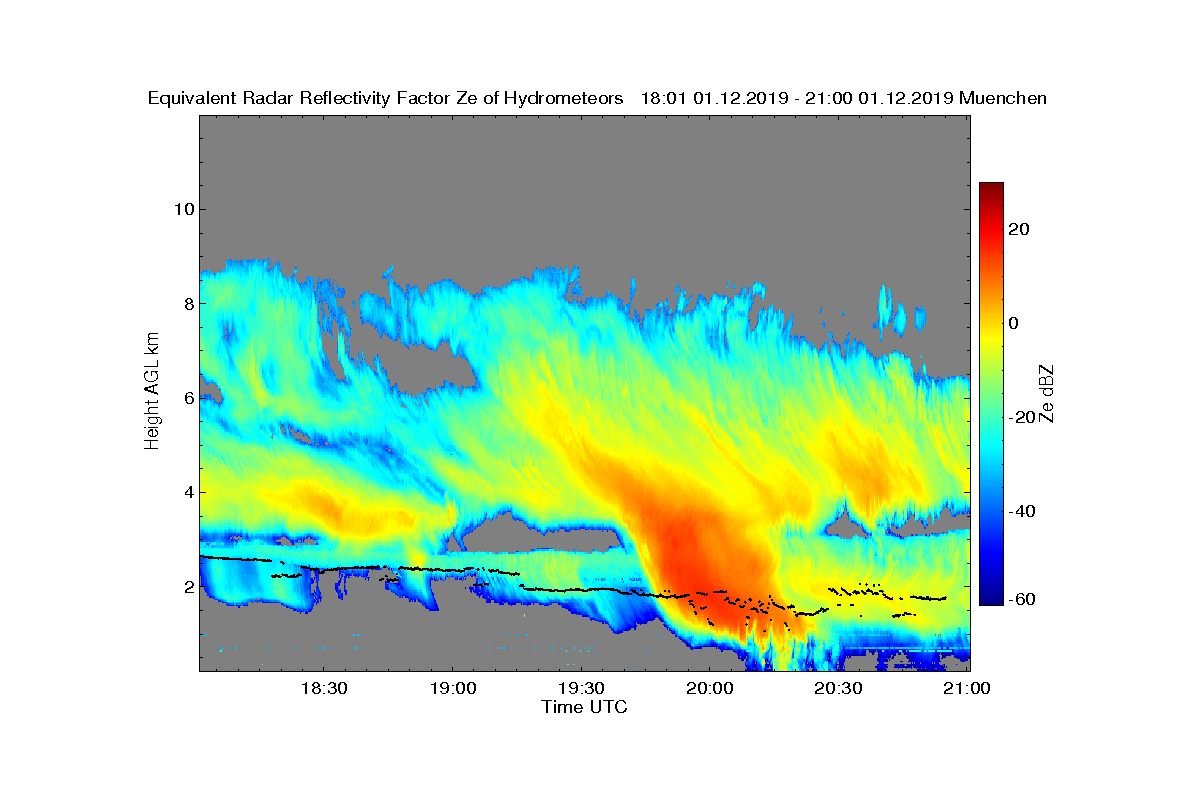The height and width of the screenshot is (800, 1200).
Task: Click the "Time UTC" axis label
Action: coord(585,707)
